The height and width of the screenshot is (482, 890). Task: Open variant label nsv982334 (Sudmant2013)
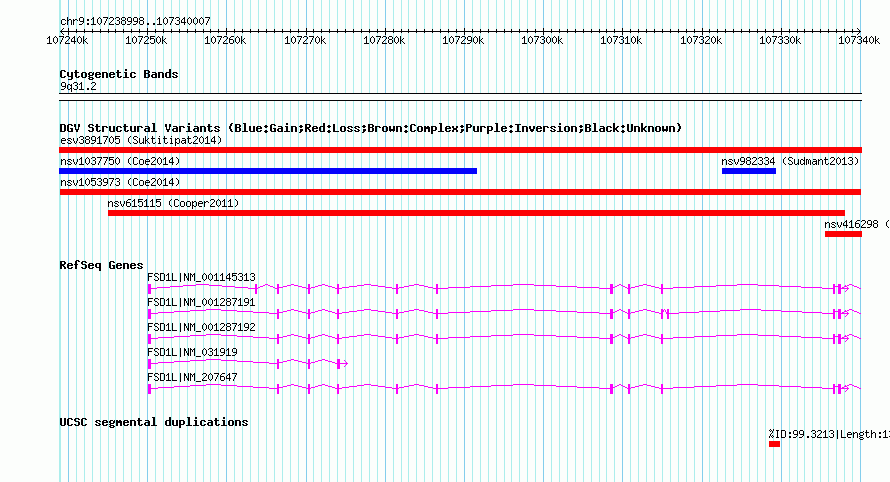click(x=790, y=161)
